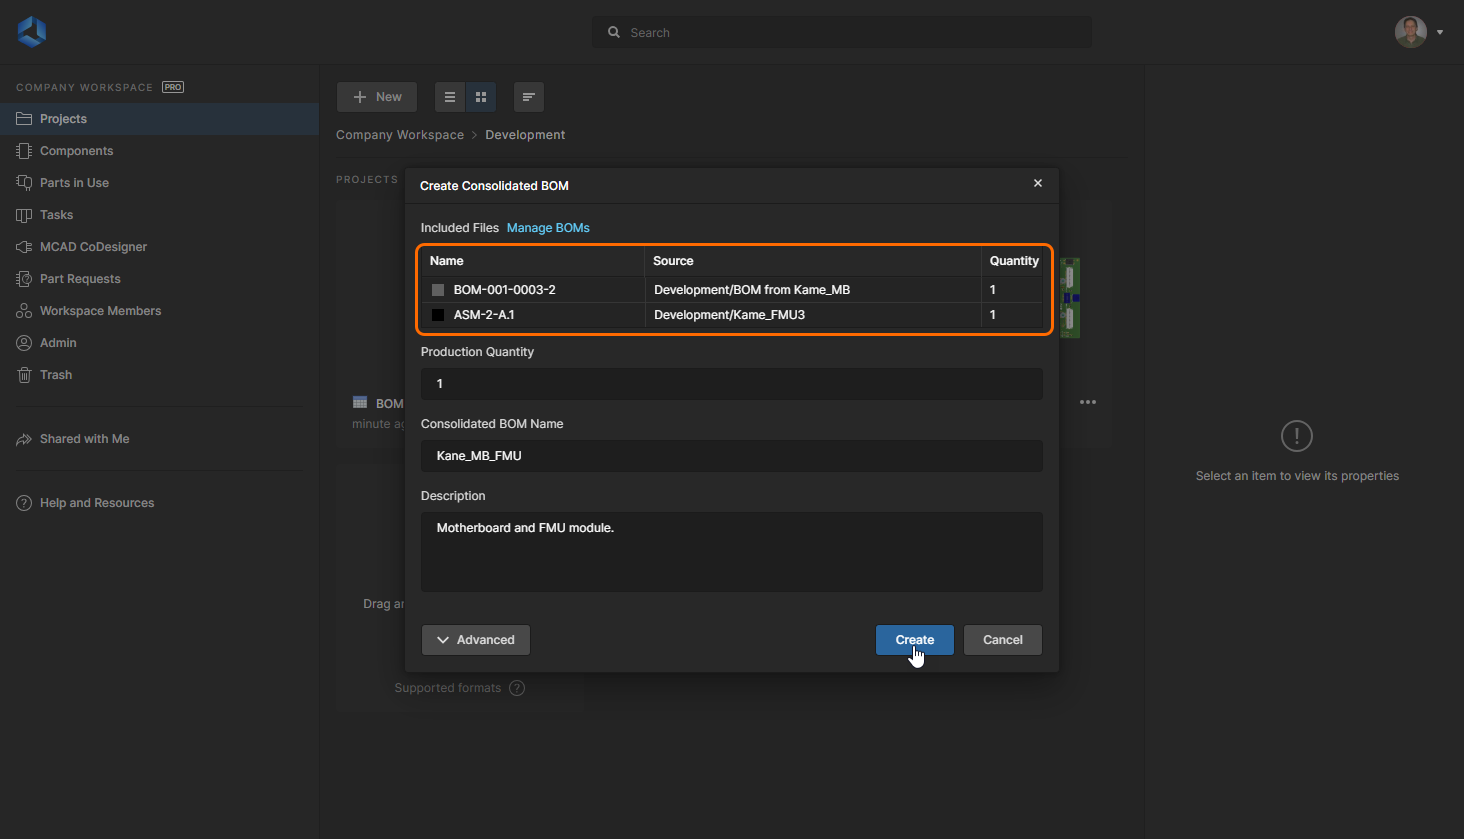Open the sort options icon
This screenshot has height=839, width=1464.
[x=528, y=97]
